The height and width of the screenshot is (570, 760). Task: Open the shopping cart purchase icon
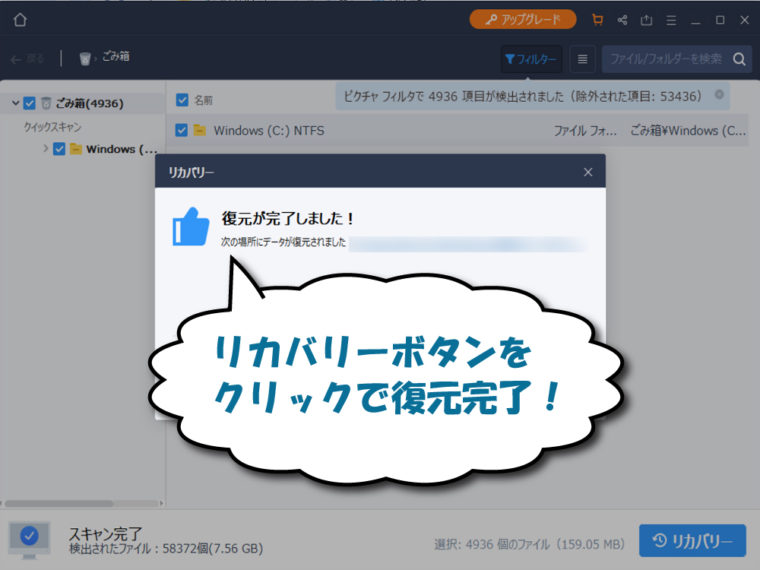pyautogui.click(x=598, y=20)
